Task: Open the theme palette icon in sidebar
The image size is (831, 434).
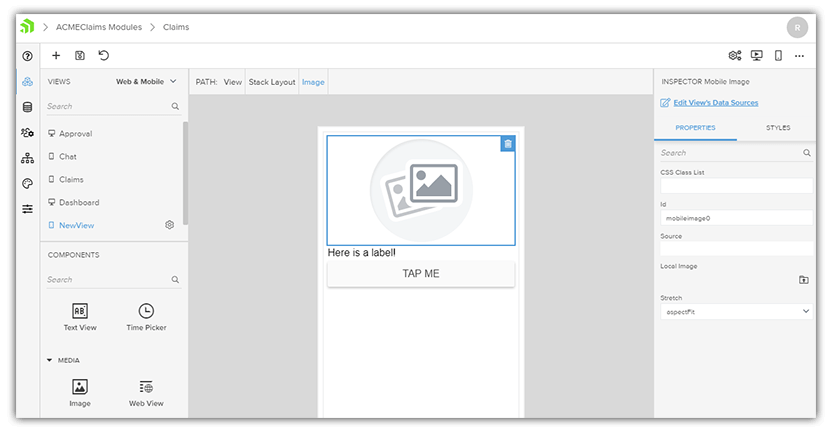Action: tap(27, 183)
